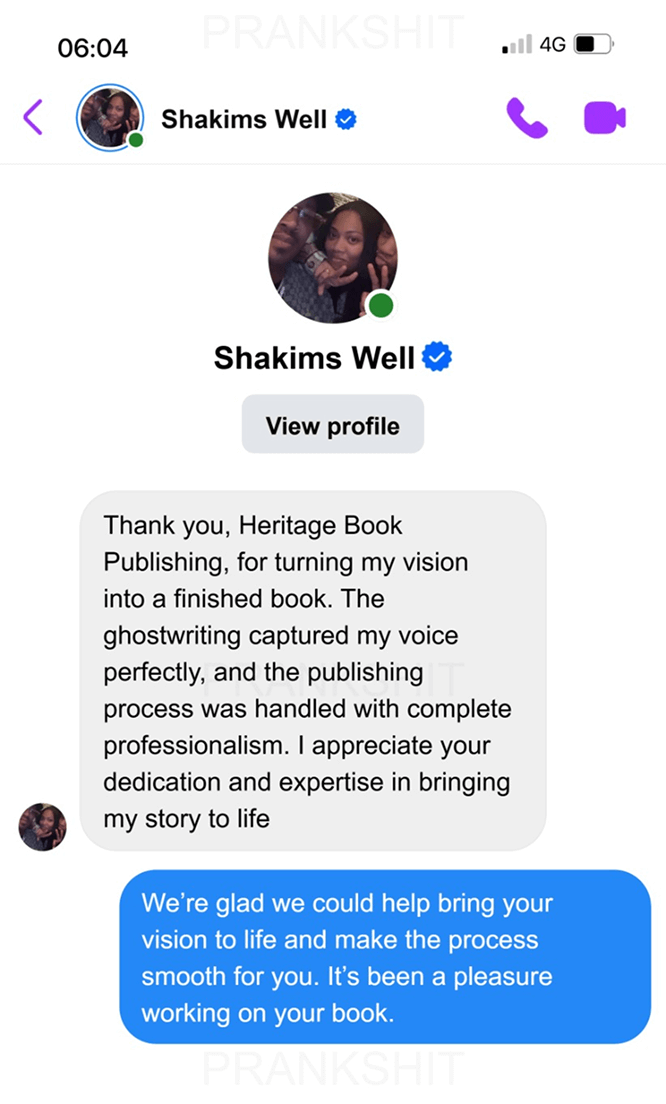Start a voice call with Shakims Well

[x=527, y=118]
